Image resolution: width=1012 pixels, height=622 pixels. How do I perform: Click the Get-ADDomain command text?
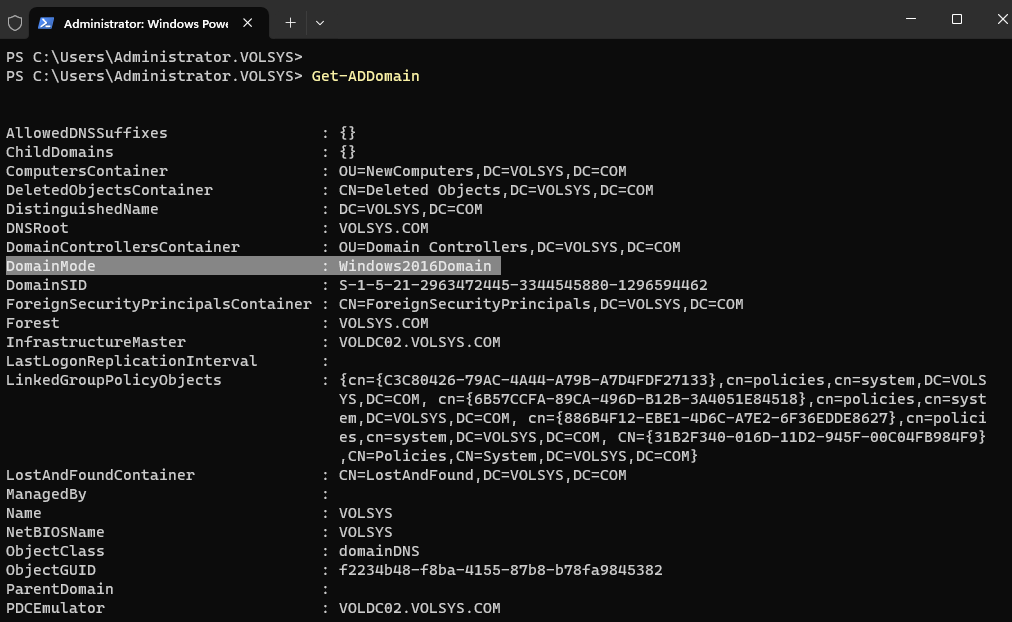coord(365,76)
